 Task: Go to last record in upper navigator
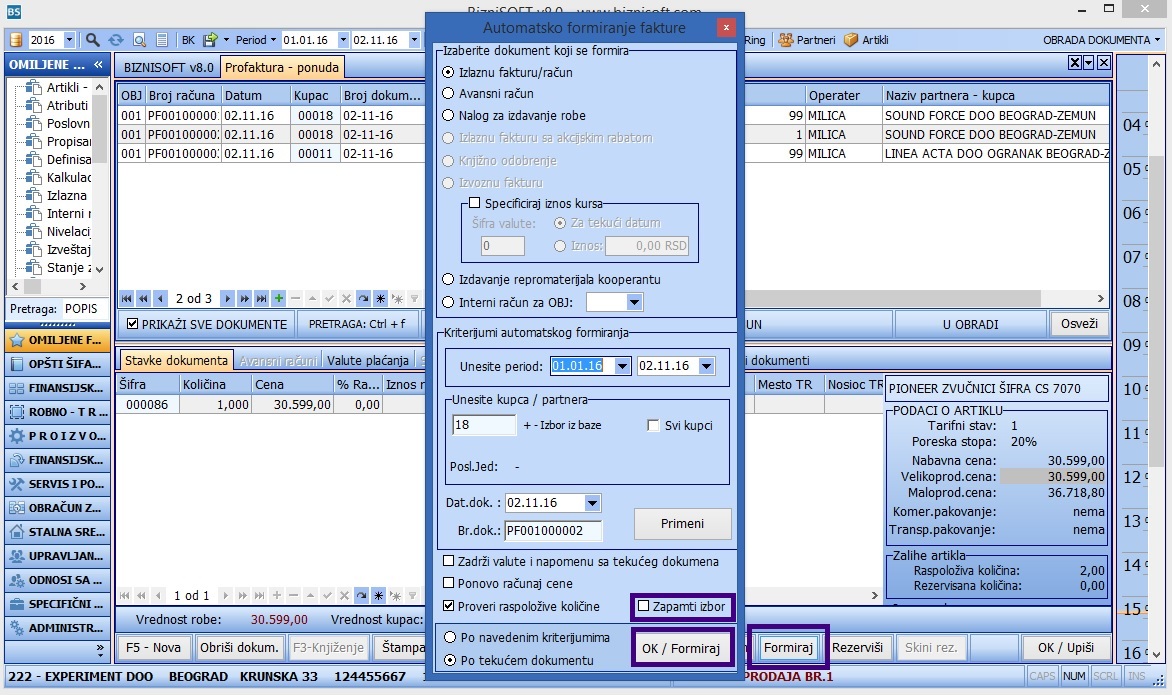click(261, 298)
